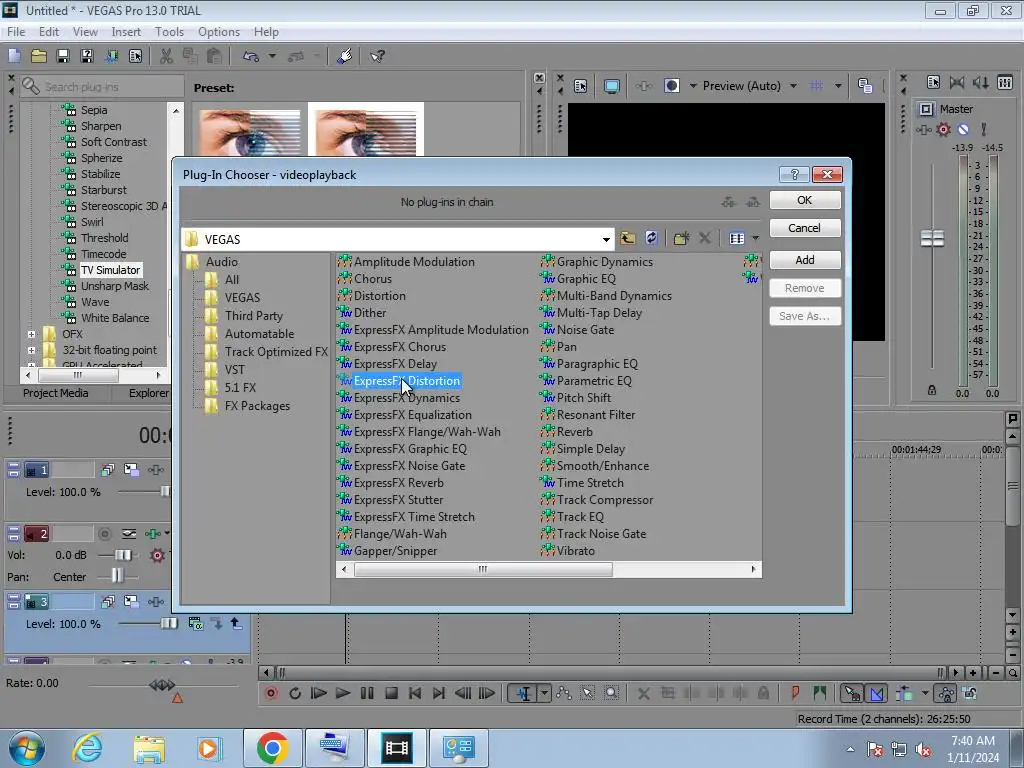Click the New project toolbar icon
Screen dimensions: 1024x768
[x=14, y=56]
